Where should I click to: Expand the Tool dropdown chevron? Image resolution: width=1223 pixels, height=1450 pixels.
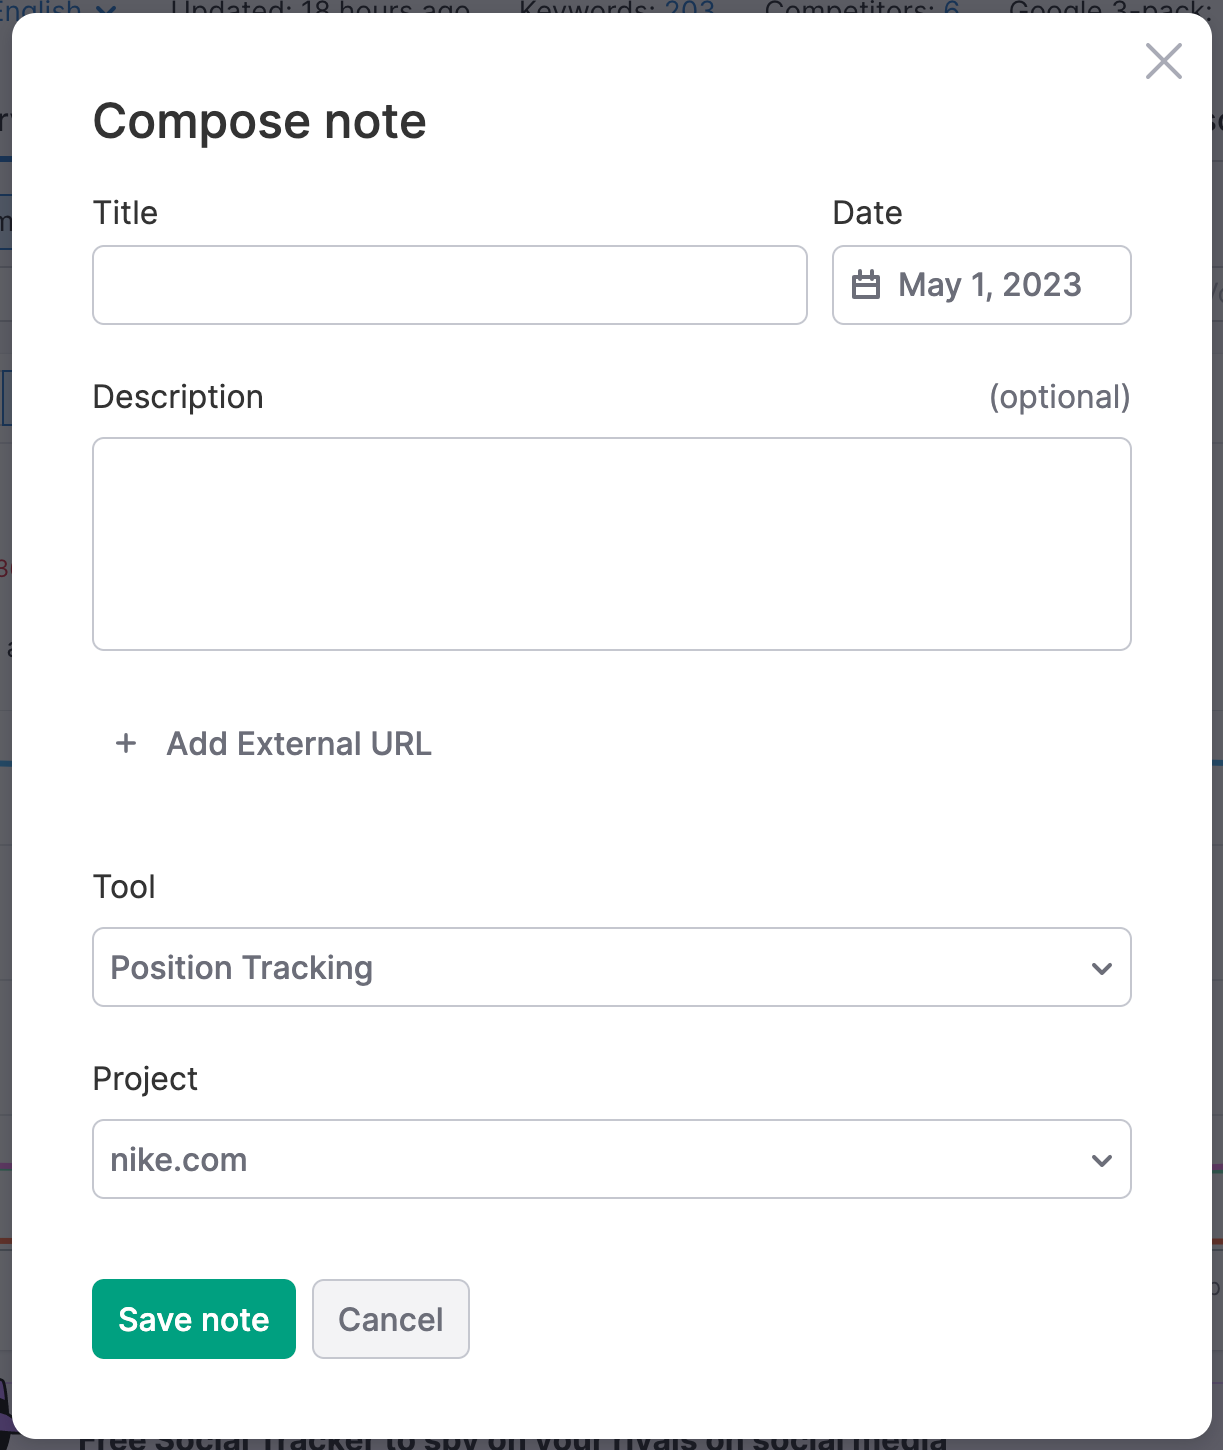pyautogui.click(x=1102, y=968)
